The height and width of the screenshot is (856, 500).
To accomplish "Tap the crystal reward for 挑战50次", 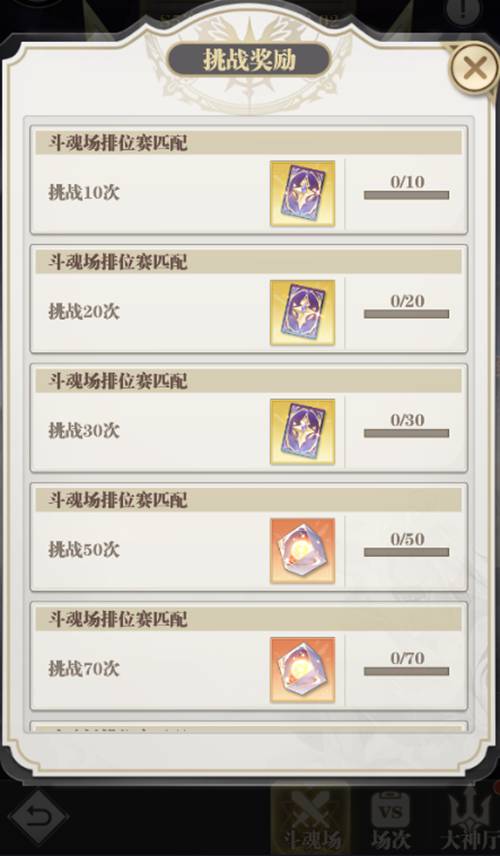I will click(302, 550).
